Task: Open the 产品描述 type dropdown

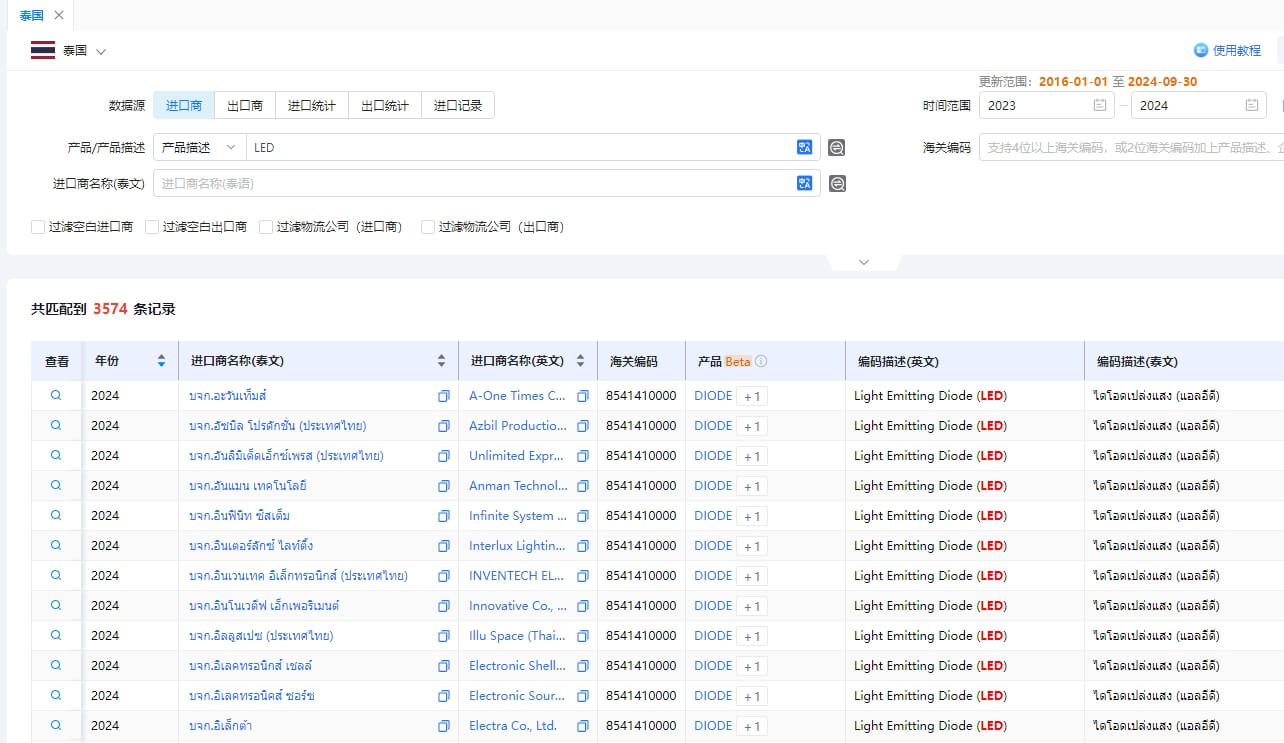Action: [200, 147]
